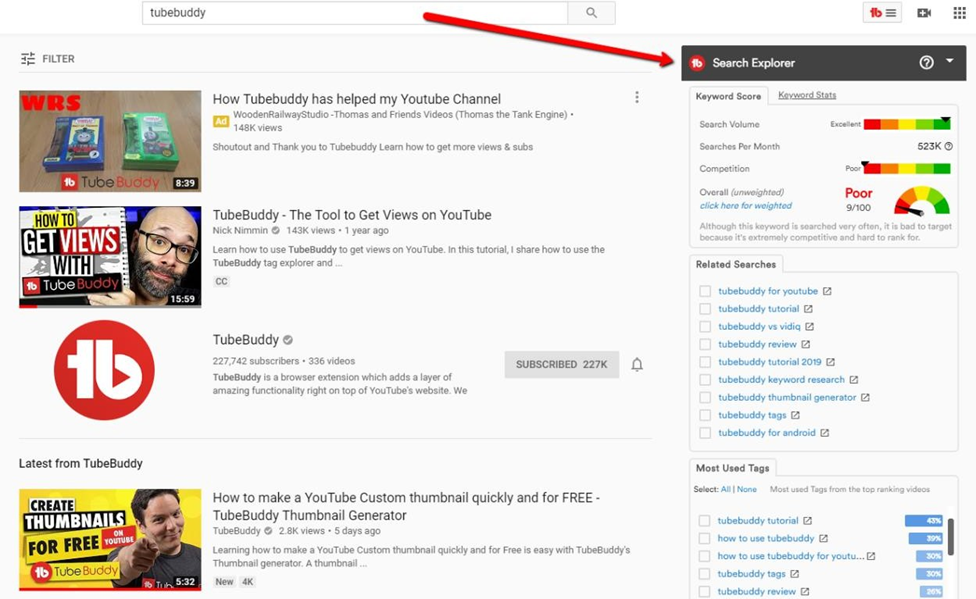Click the 'Latest from TubeBuddy' heading

(80, 463)
